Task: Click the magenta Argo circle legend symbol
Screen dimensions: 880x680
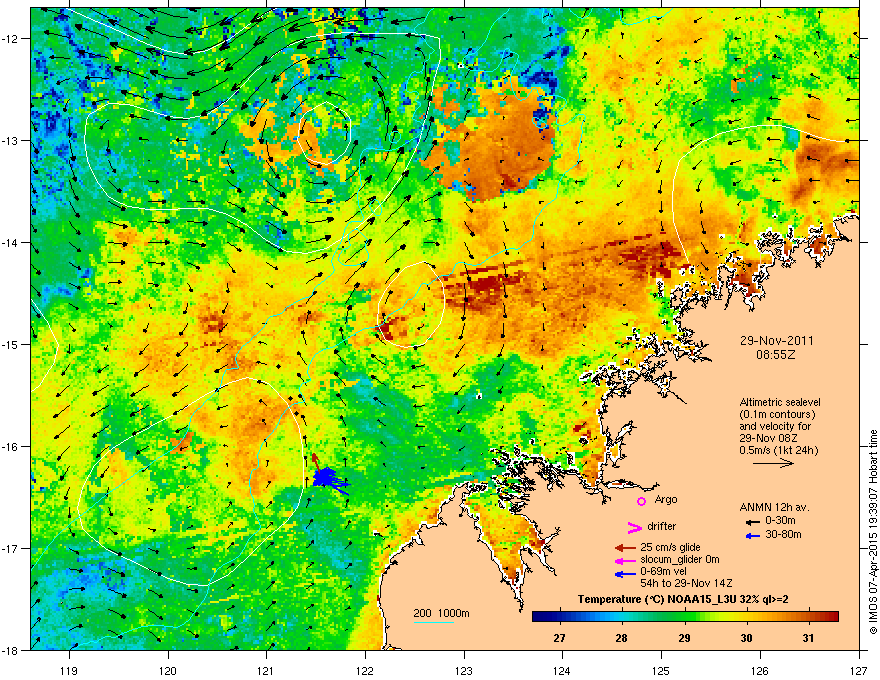Action: point(641,501)
